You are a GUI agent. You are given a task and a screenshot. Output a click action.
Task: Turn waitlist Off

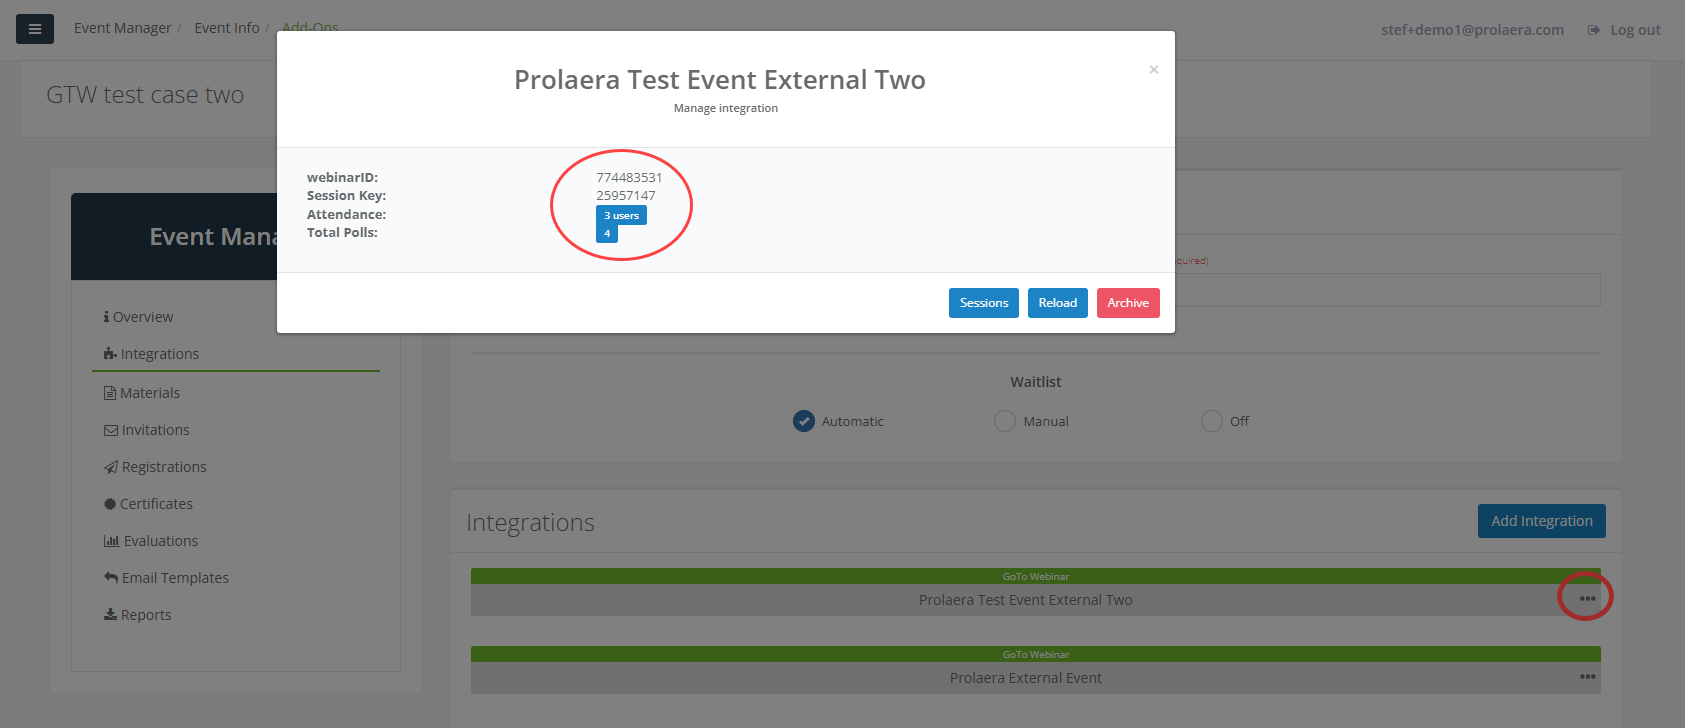[x=1212, y=421]
